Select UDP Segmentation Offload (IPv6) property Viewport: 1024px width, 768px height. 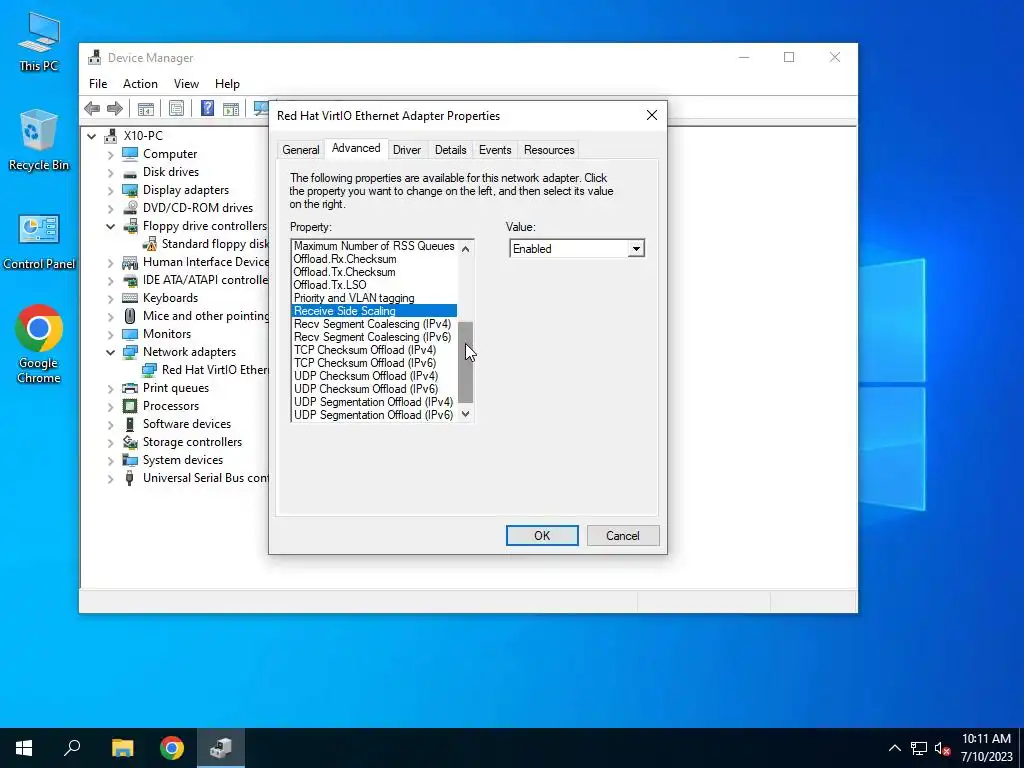[374, 415]
